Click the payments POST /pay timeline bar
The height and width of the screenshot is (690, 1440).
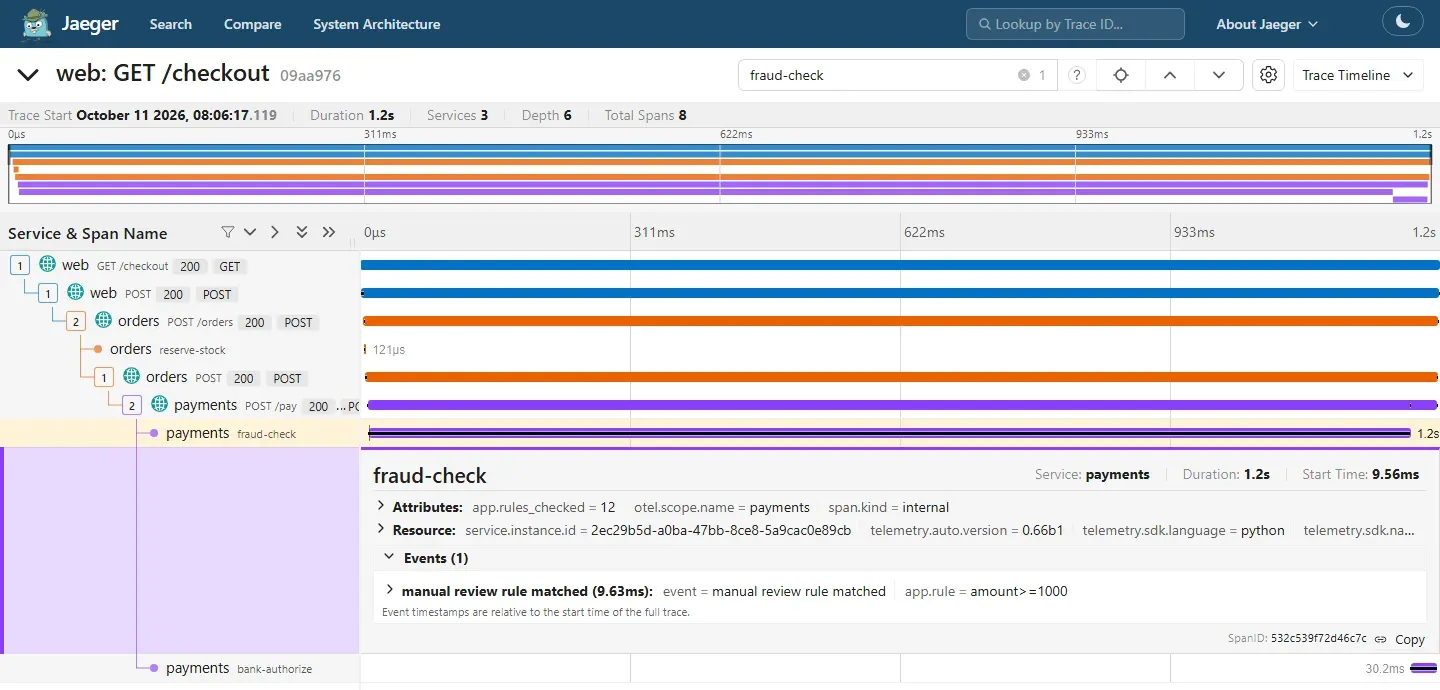(x=902, y=405)
